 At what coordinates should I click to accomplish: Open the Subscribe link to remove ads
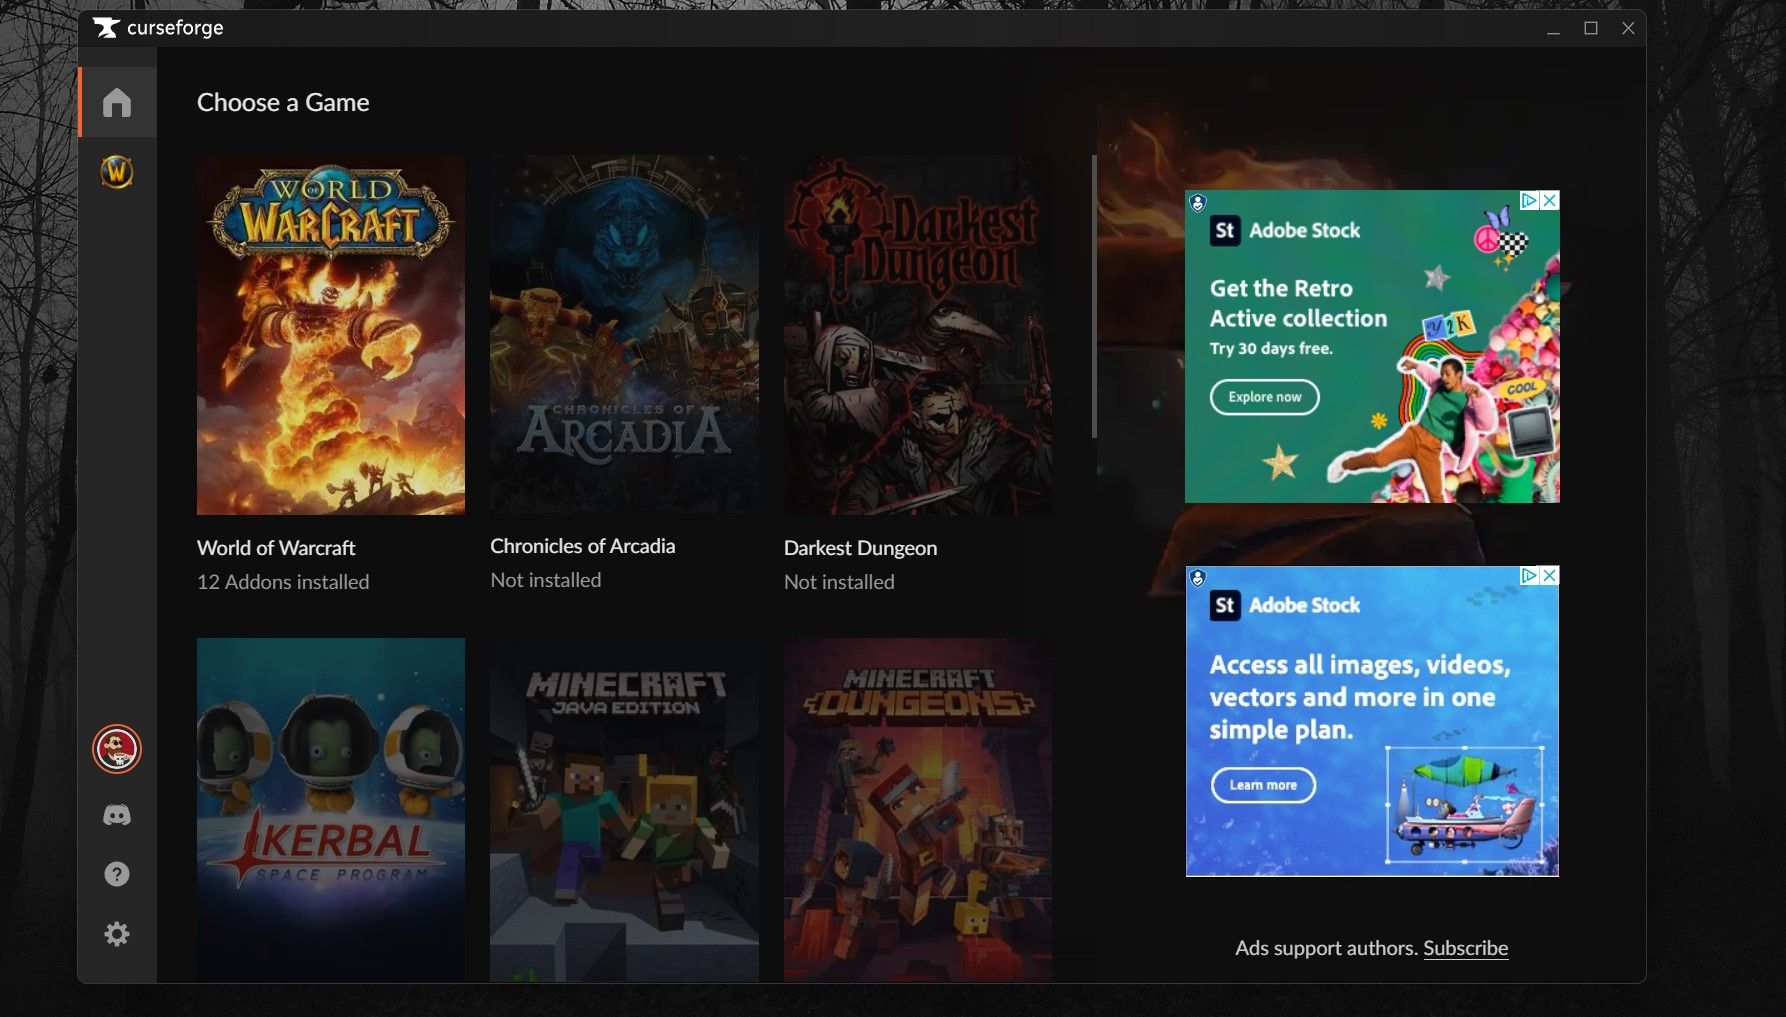click(1466, 947)
